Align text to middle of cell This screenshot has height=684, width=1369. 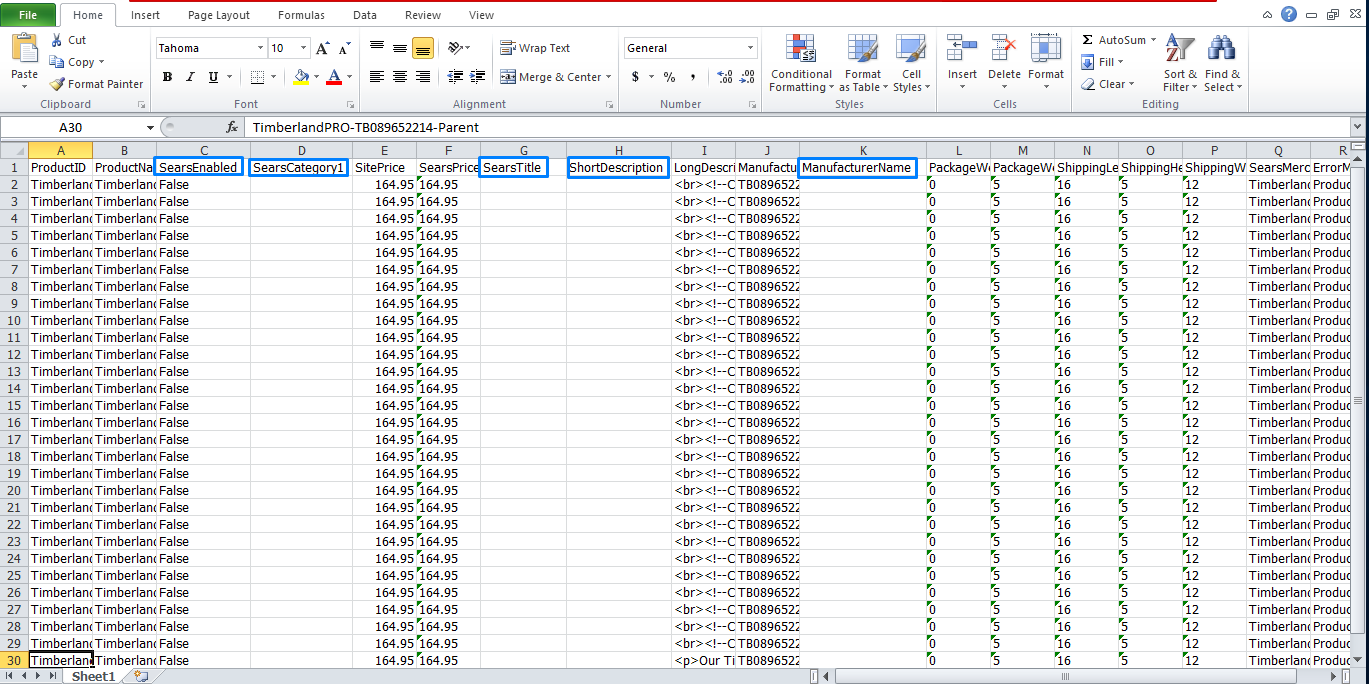click(400, 47)
